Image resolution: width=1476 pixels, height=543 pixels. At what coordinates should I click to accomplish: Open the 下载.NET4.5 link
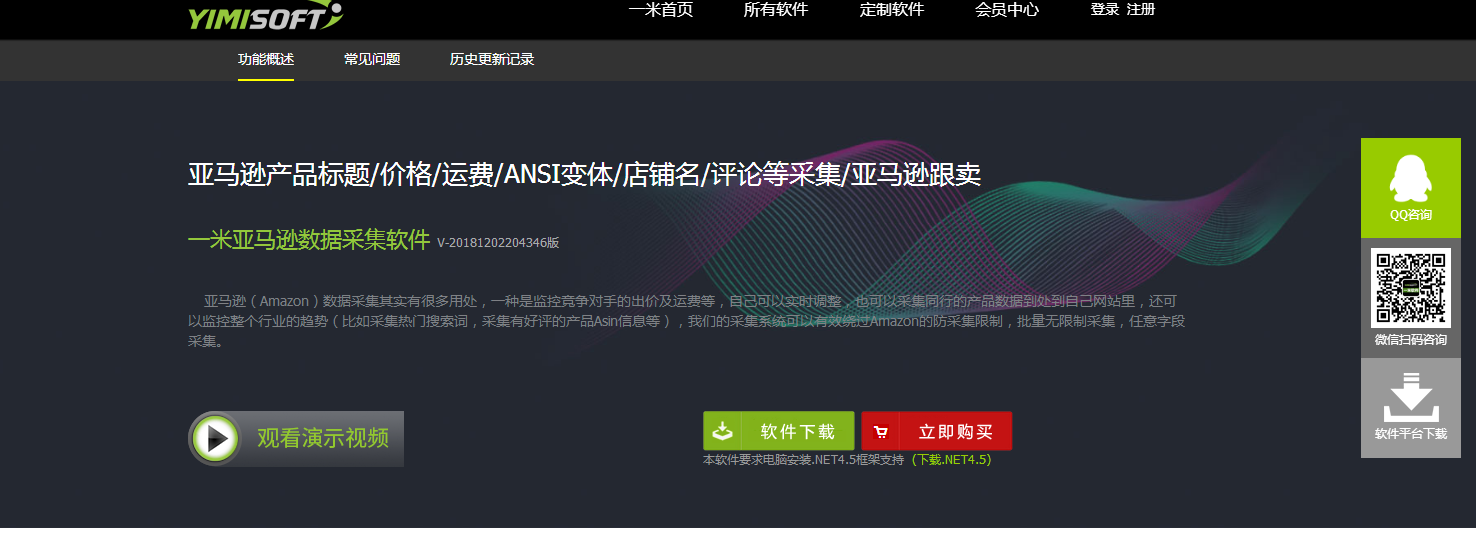(950, 460)
